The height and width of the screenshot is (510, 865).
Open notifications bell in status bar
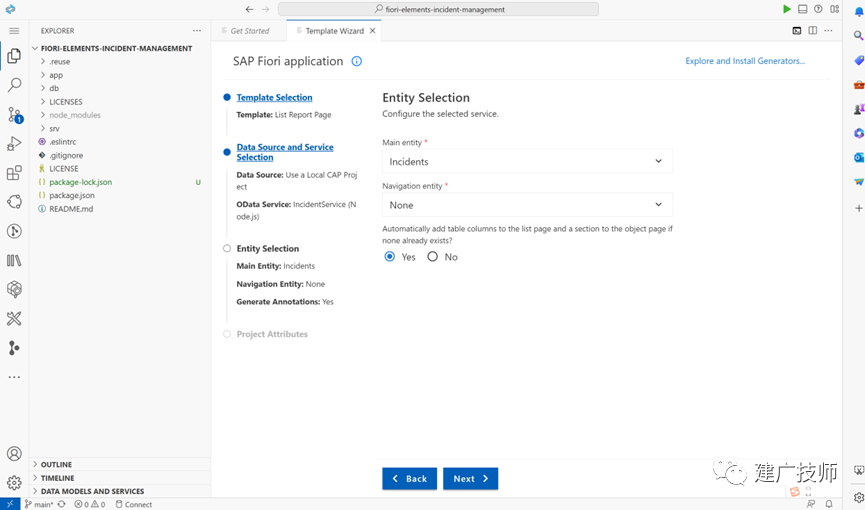coord(829,504)
